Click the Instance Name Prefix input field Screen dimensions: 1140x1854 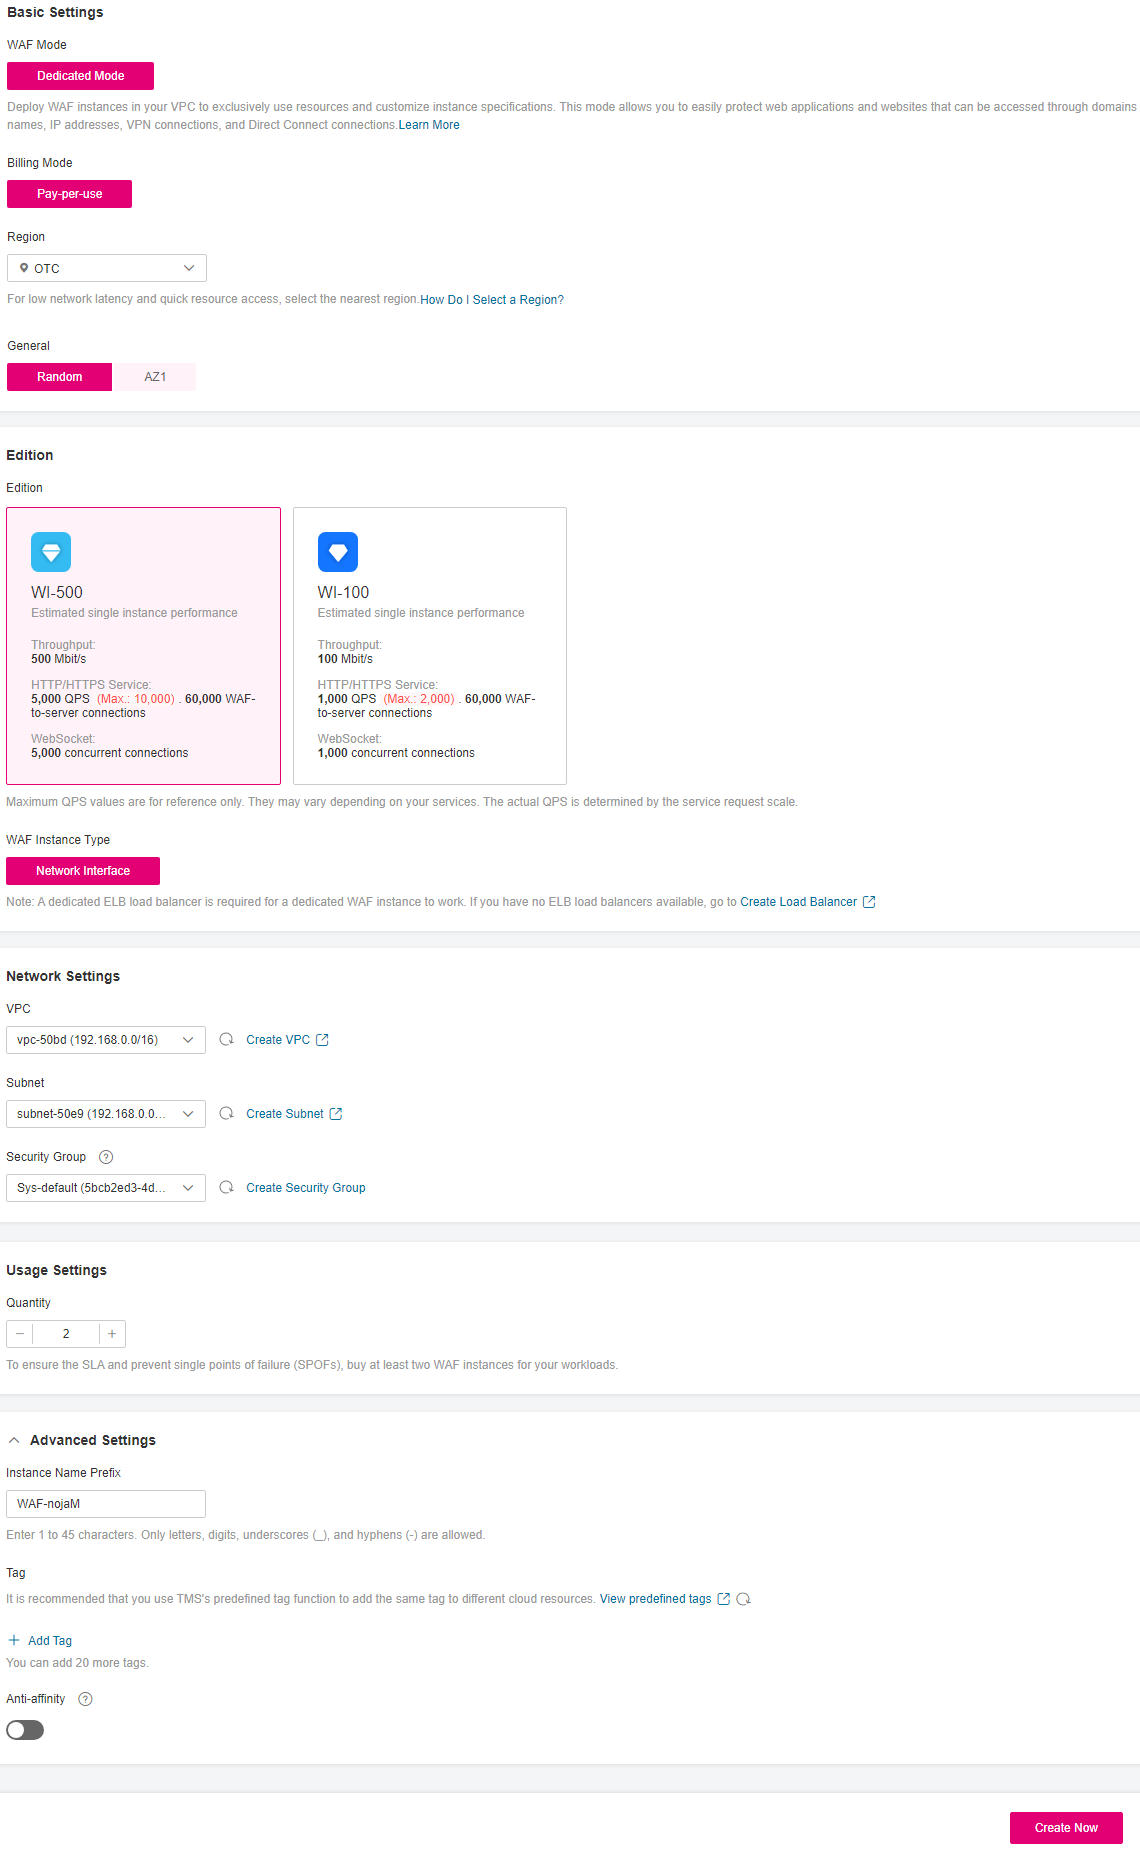point(106,1504)
